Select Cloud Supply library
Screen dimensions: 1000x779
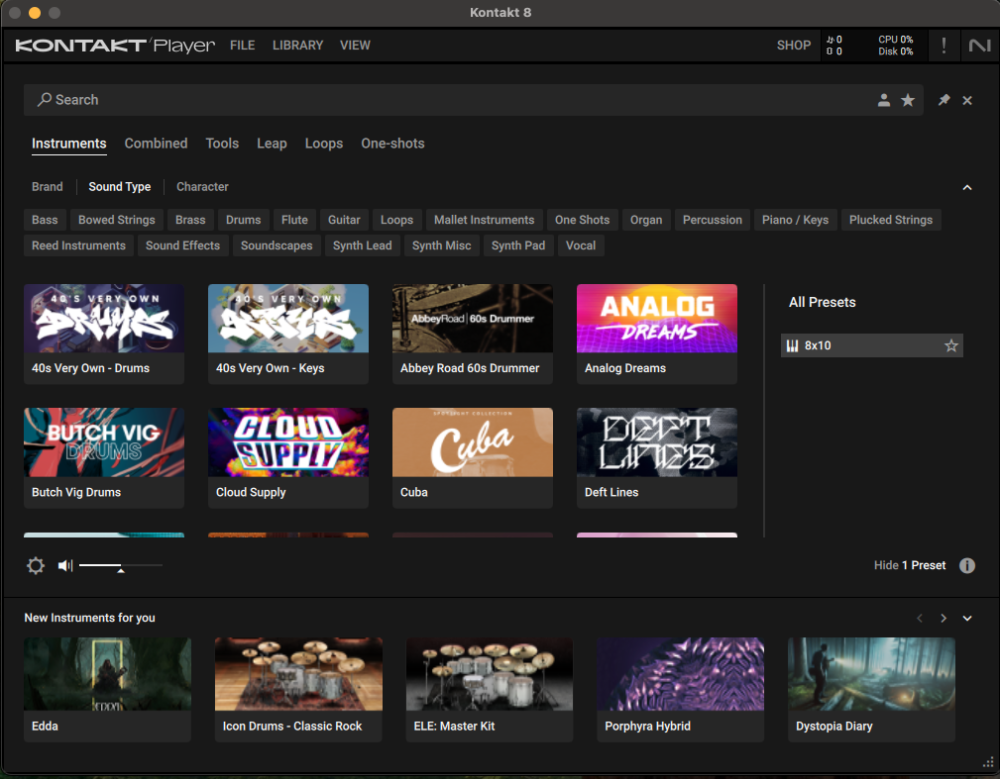288,458
